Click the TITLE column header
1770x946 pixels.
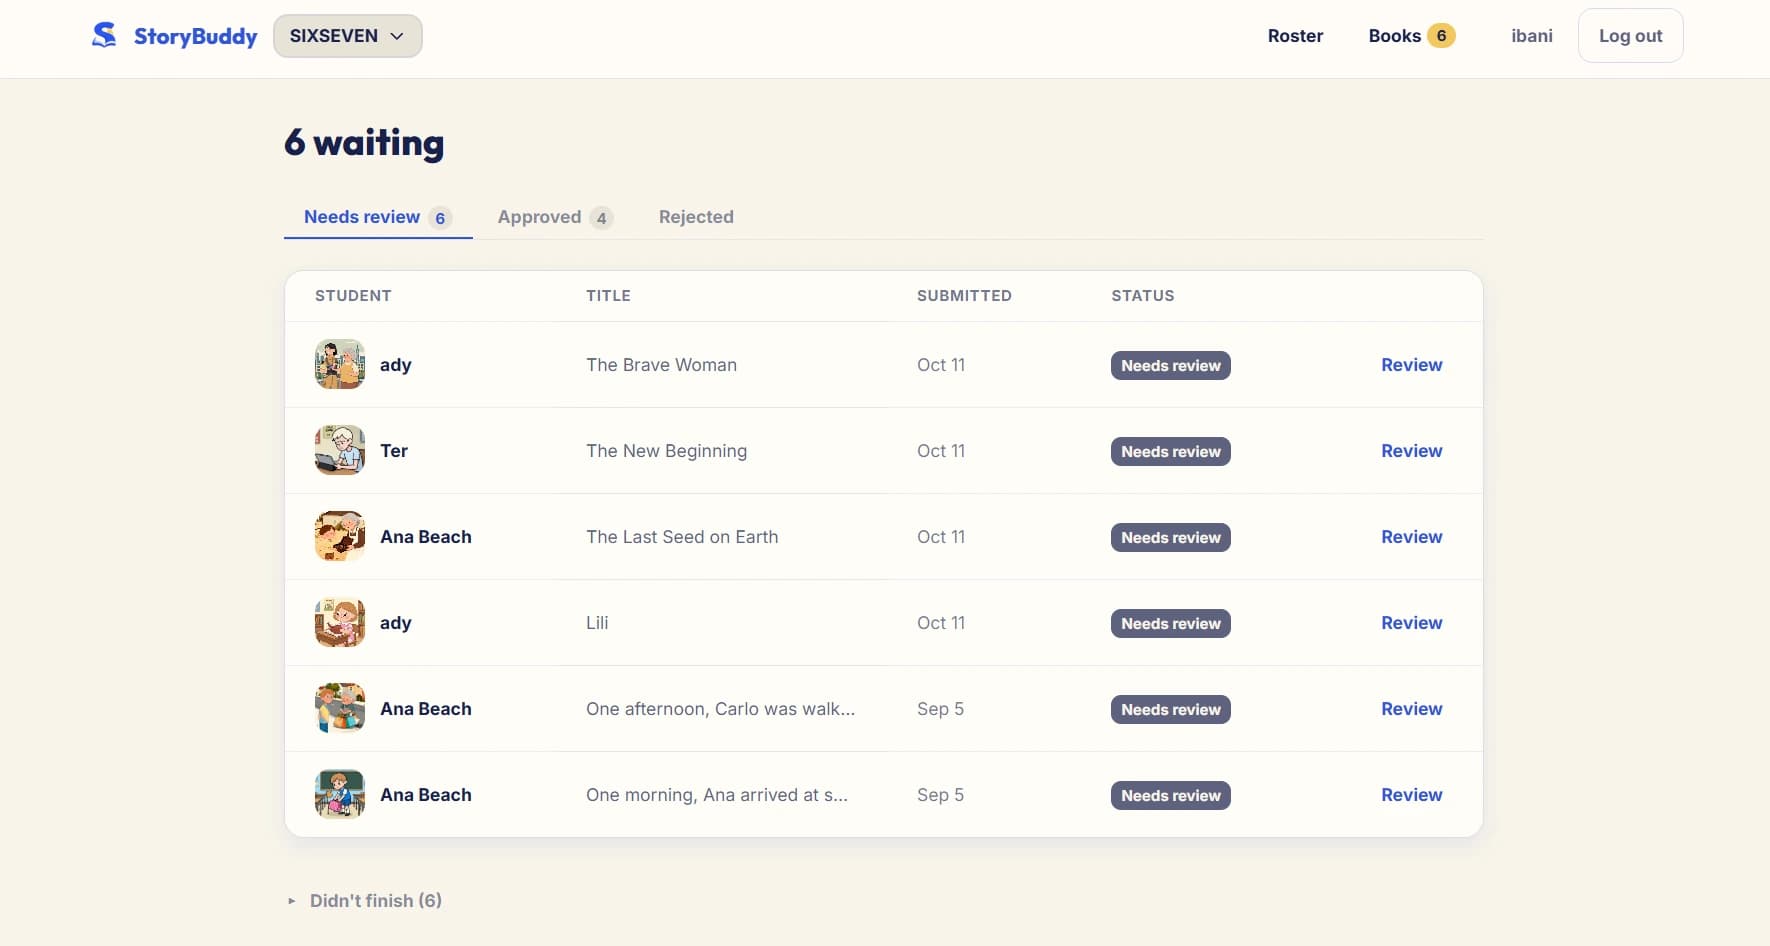608,296
